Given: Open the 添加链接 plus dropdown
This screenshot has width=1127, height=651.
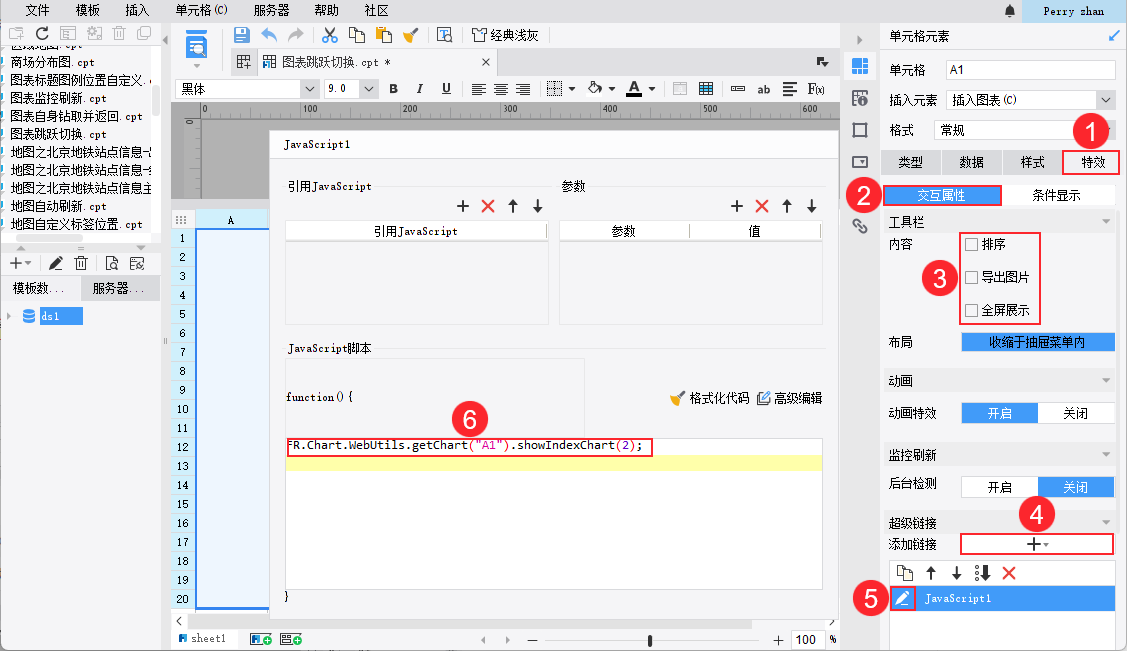Looking at the screenshot, I should coord(1037,544).
